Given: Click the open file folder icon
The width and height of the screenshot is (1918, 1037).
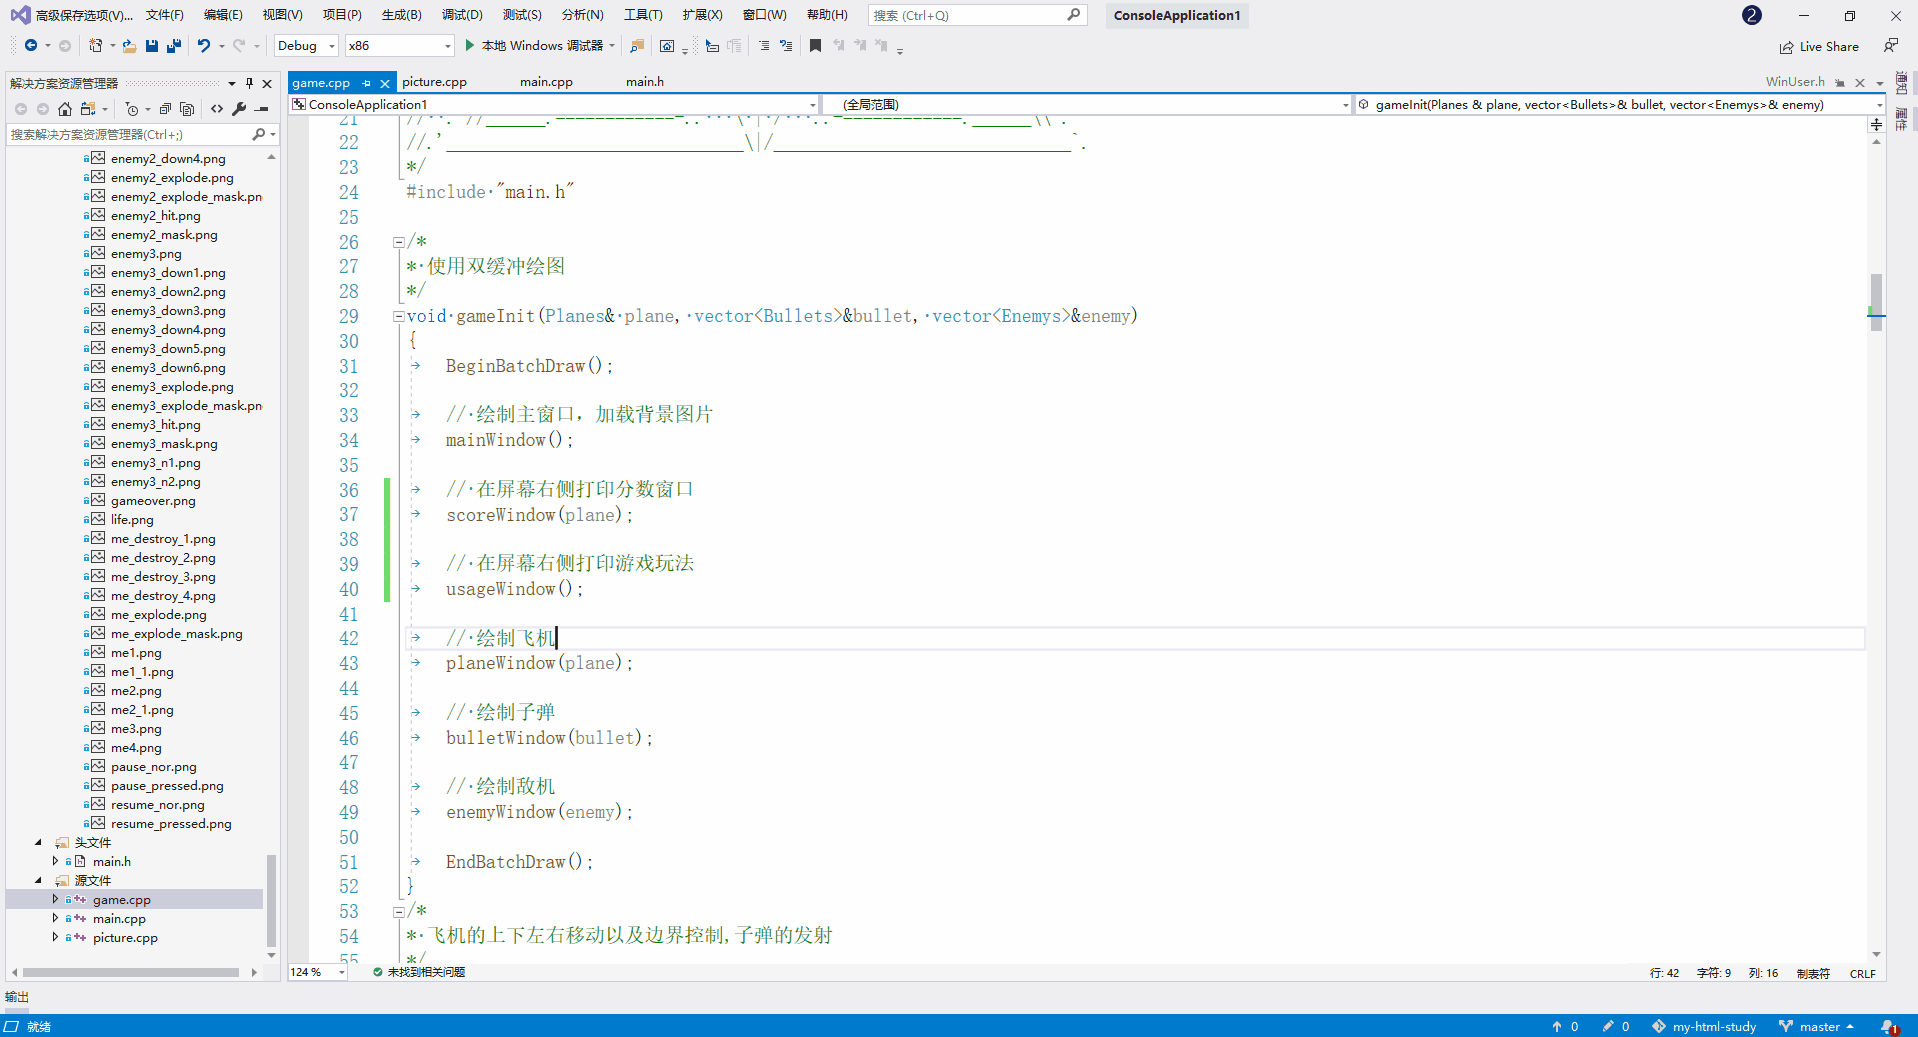Looking at the screenshot, I should 129,46.
